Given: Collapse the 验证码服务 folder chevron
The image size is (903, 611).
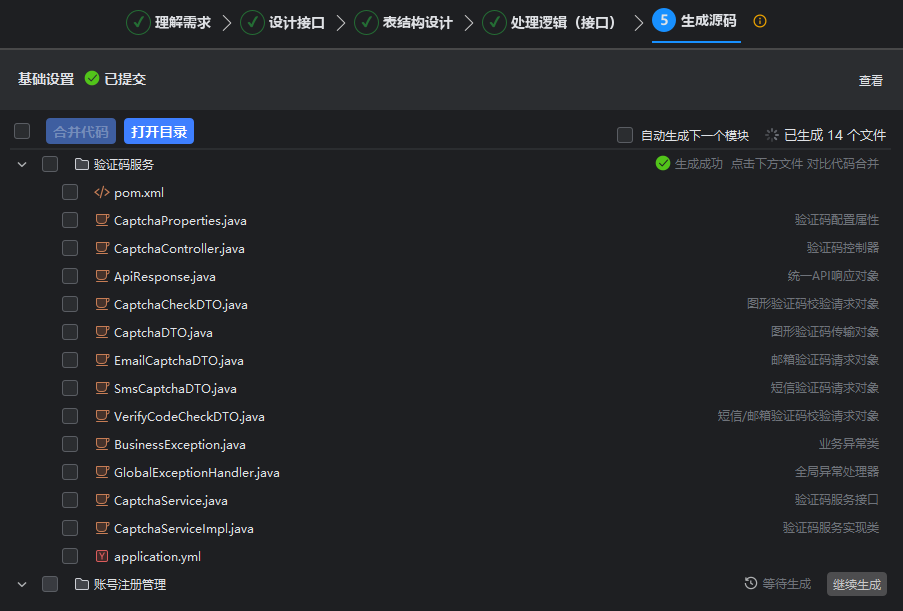Looking at the screenshot, I should coord(22,164).
